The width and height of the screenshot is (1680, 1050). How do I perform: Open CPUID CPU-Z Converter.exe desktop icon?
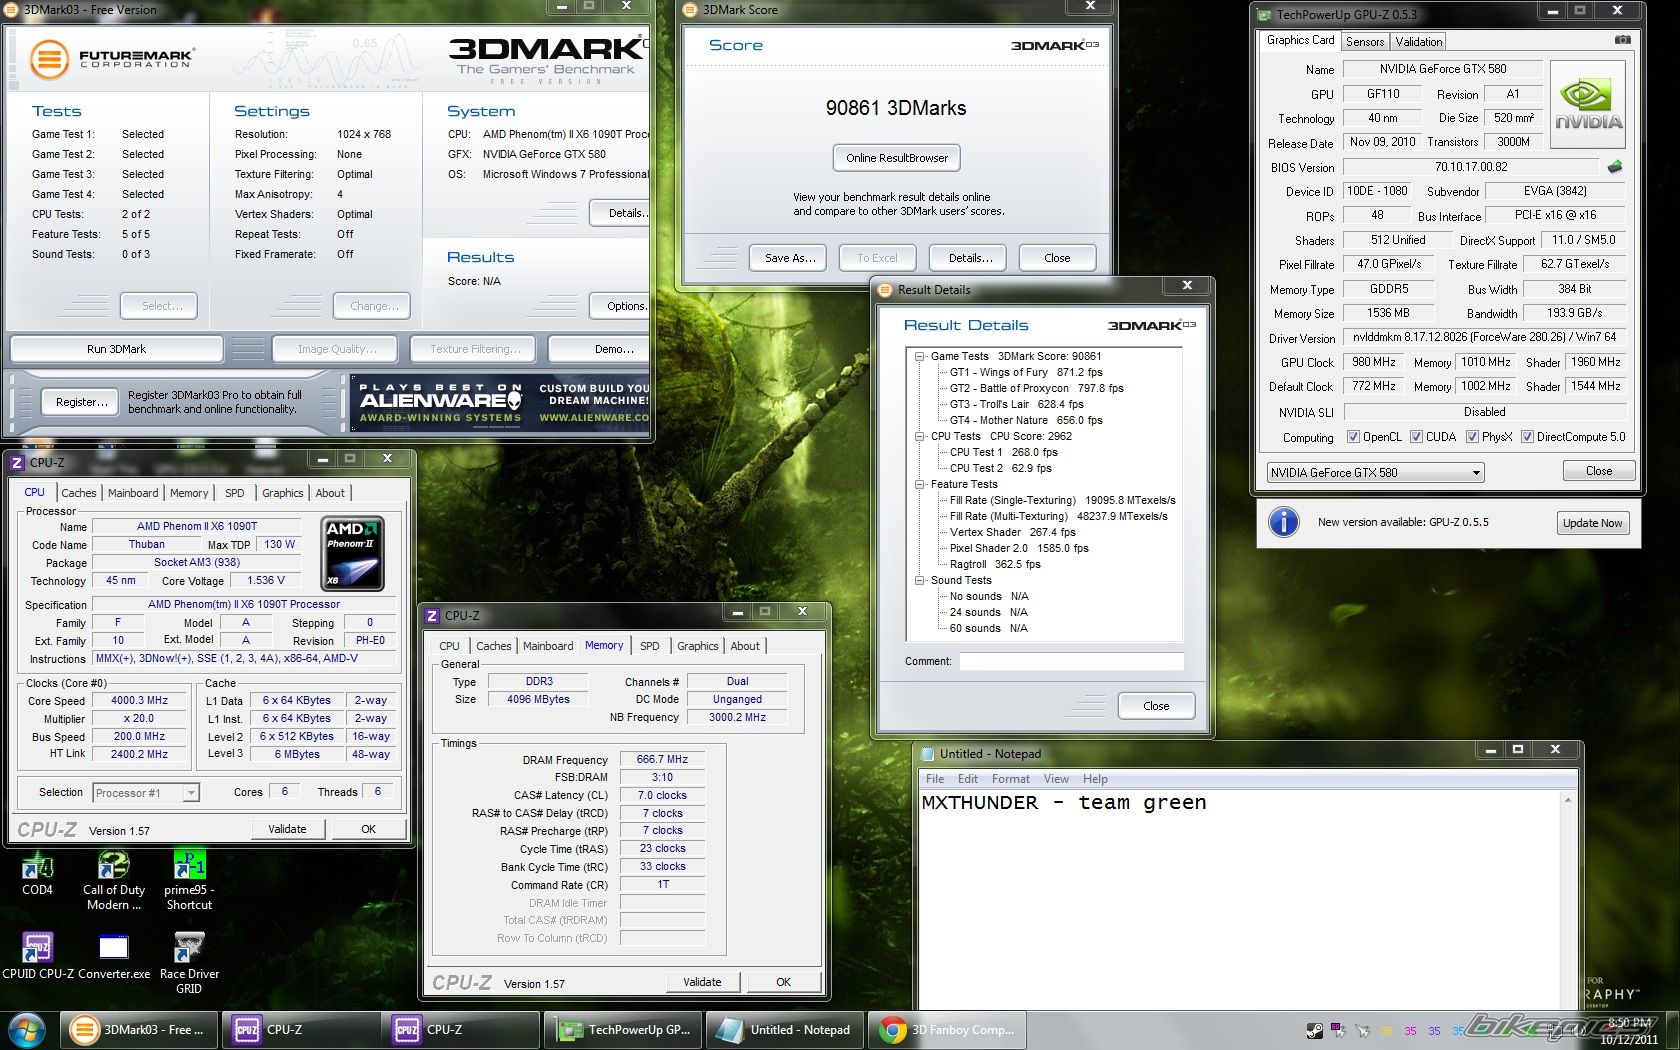(x=113, y=948)
